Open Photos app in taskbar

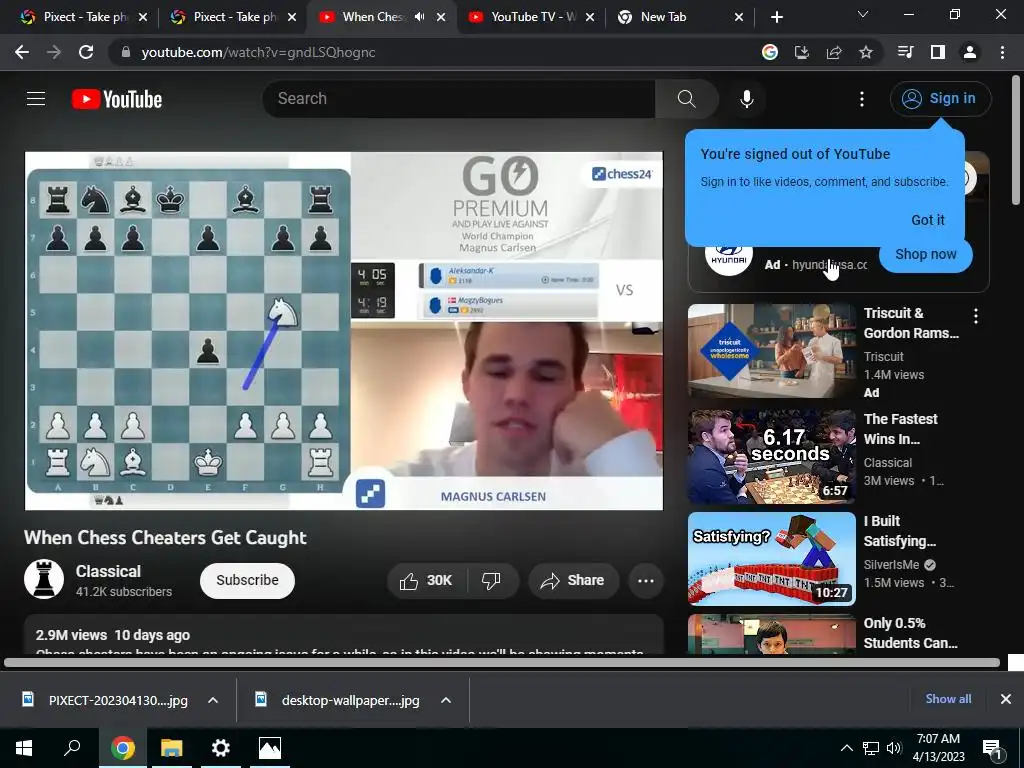pos(270,748)
